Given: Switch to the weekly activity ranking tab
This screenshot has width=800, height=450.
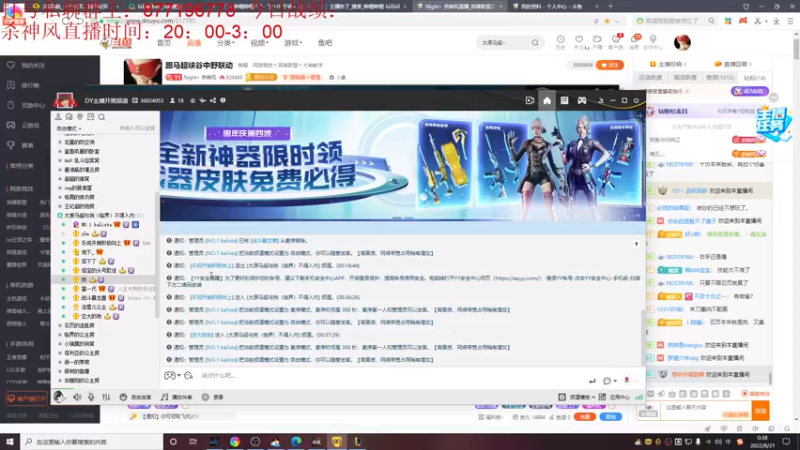Looking at the screenshot, I should click(685, 78).
